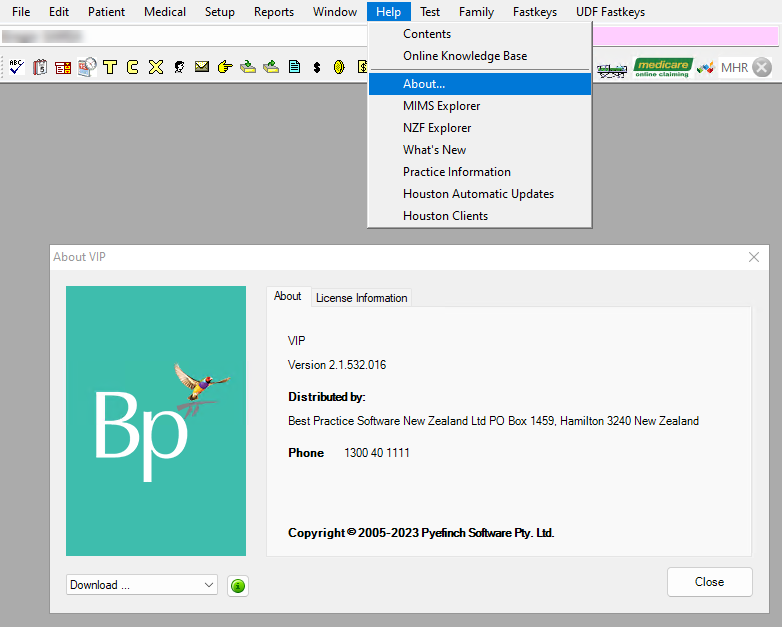Choose Practice Information menu item
Image resolution: width=782 pixels, height=627 pixels.
480,172
